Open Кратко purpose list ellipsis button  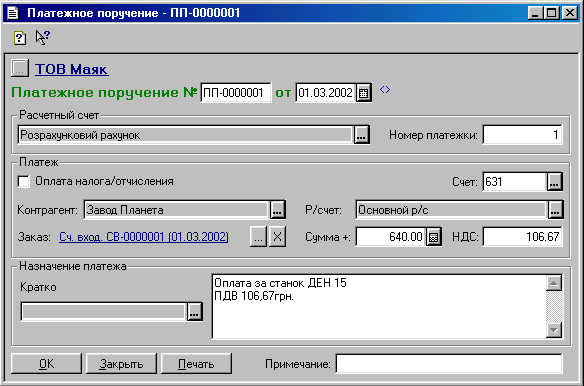(x=194, y=311)
